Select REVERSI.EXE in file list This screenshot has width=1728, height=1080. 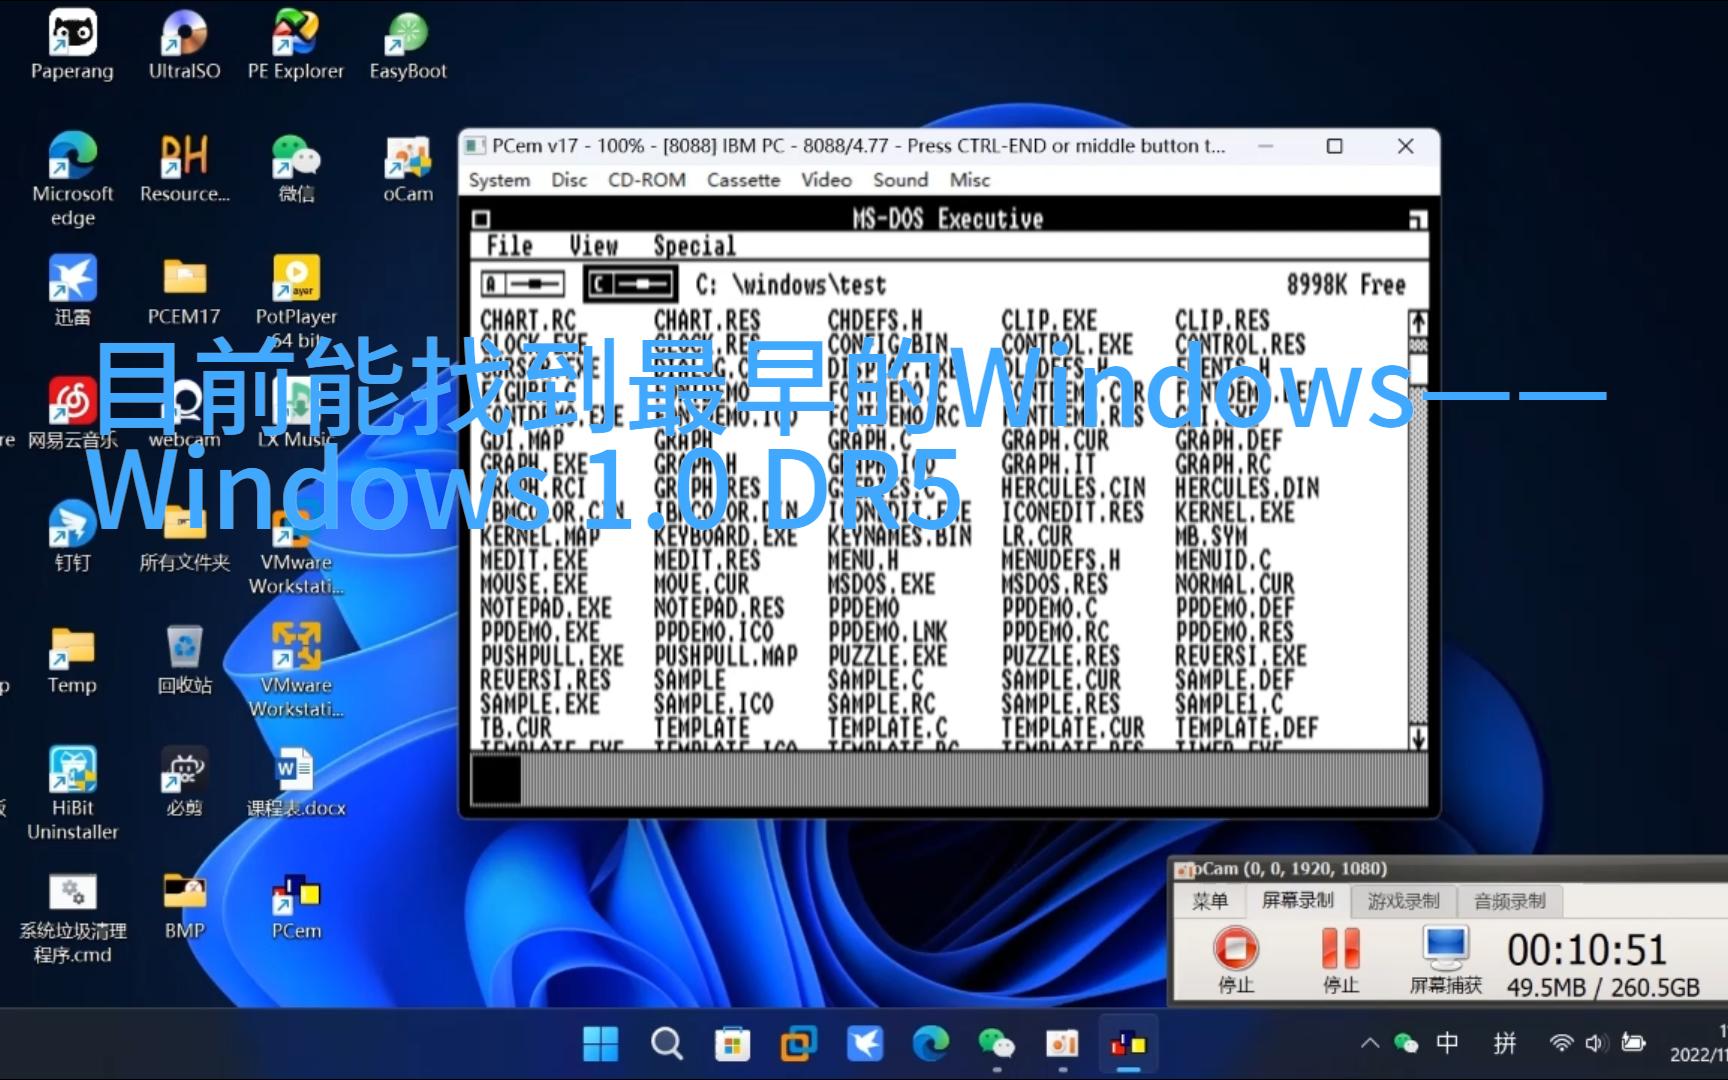(x=1240, y=656)
